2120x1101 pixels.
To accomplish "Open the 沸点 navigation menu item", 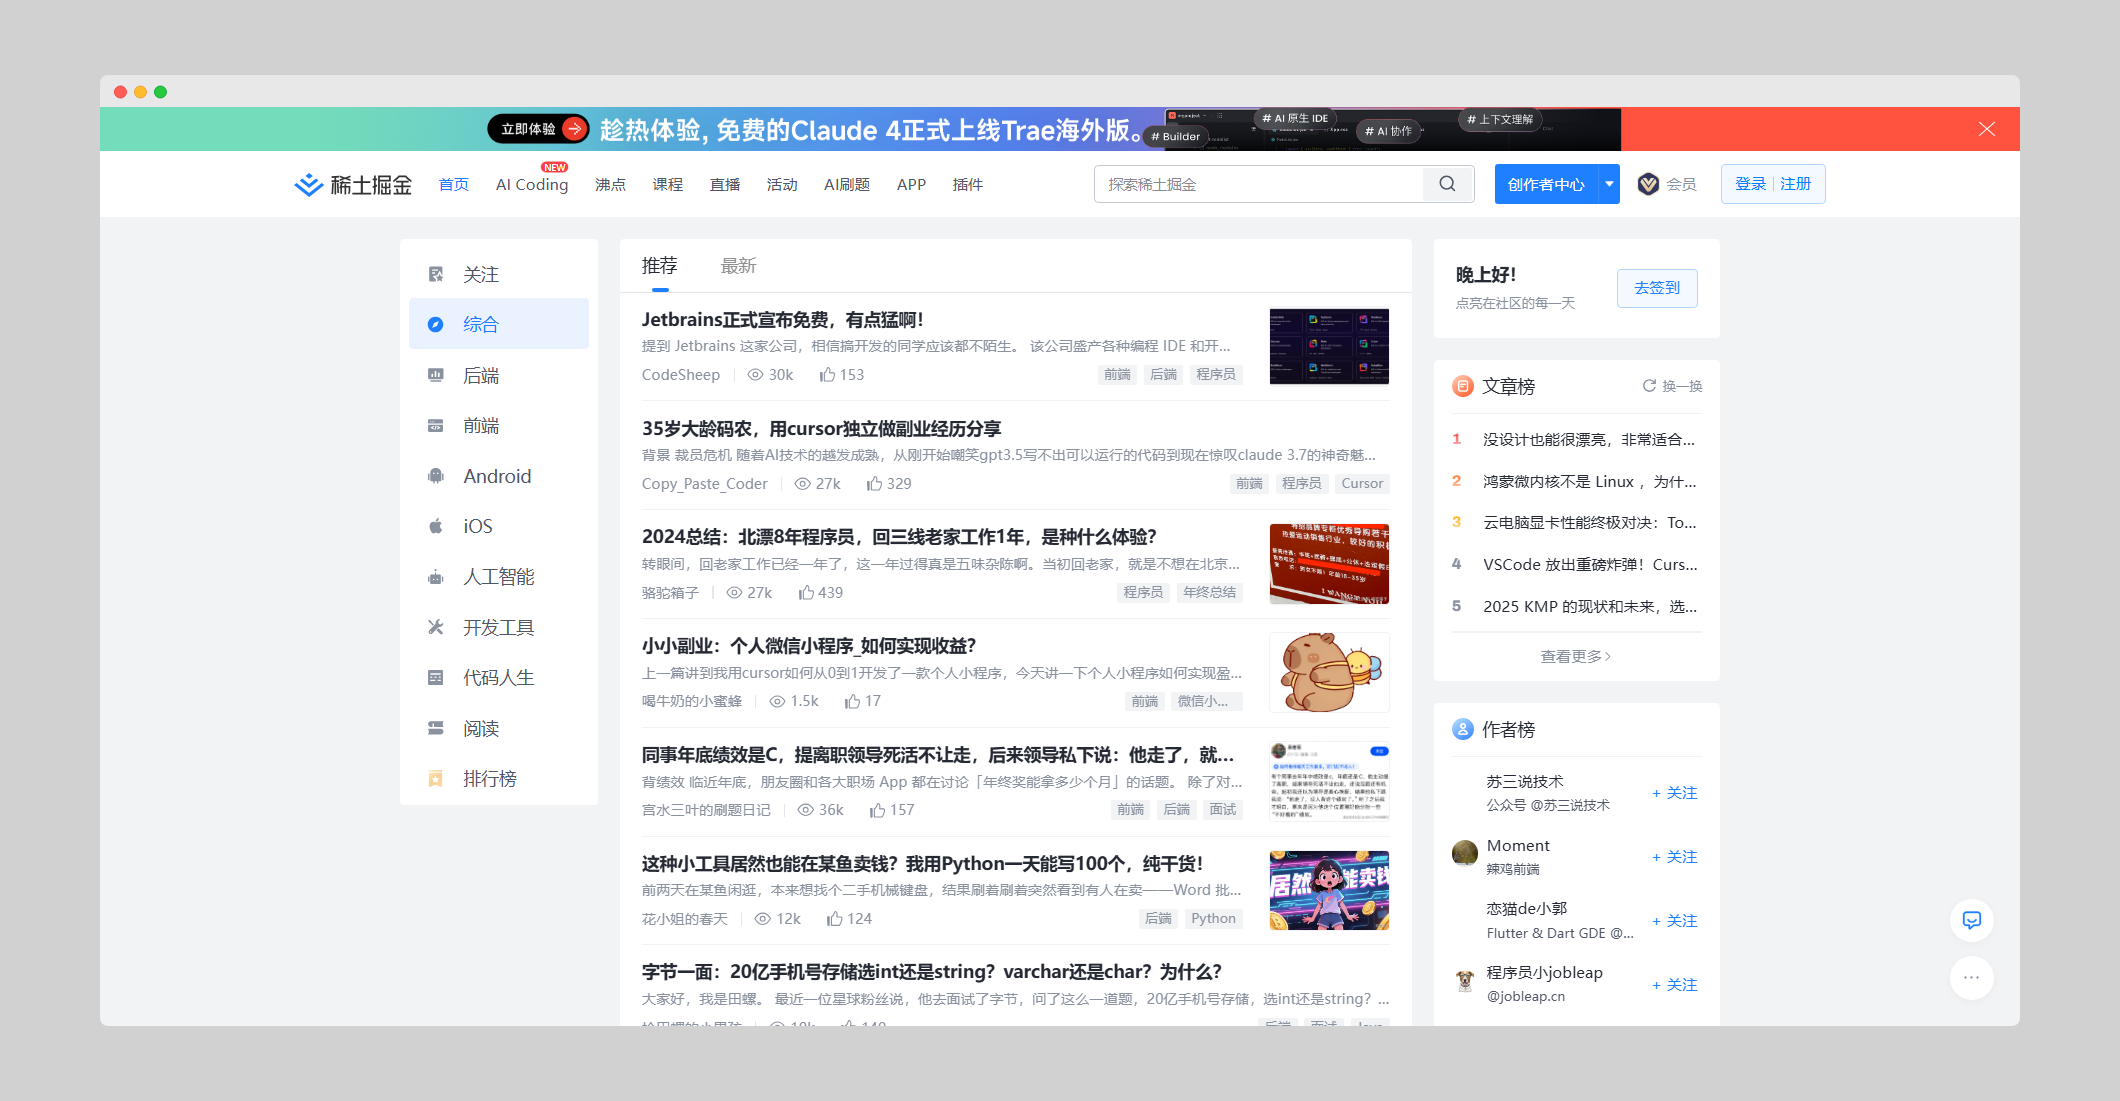I will pos(610,185).
